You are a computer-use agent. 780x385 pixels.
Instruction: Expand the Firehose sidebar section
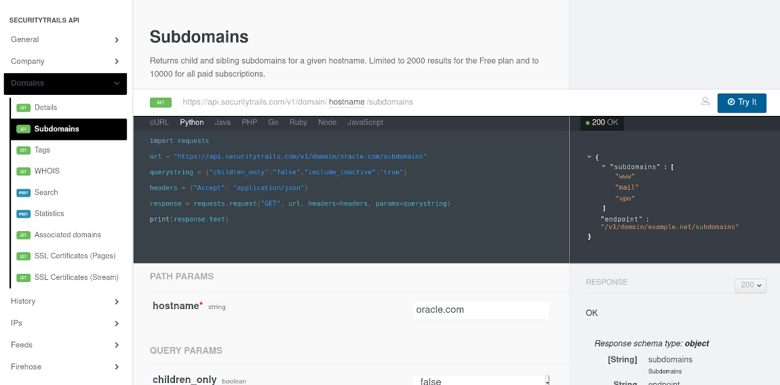[65, 367]
